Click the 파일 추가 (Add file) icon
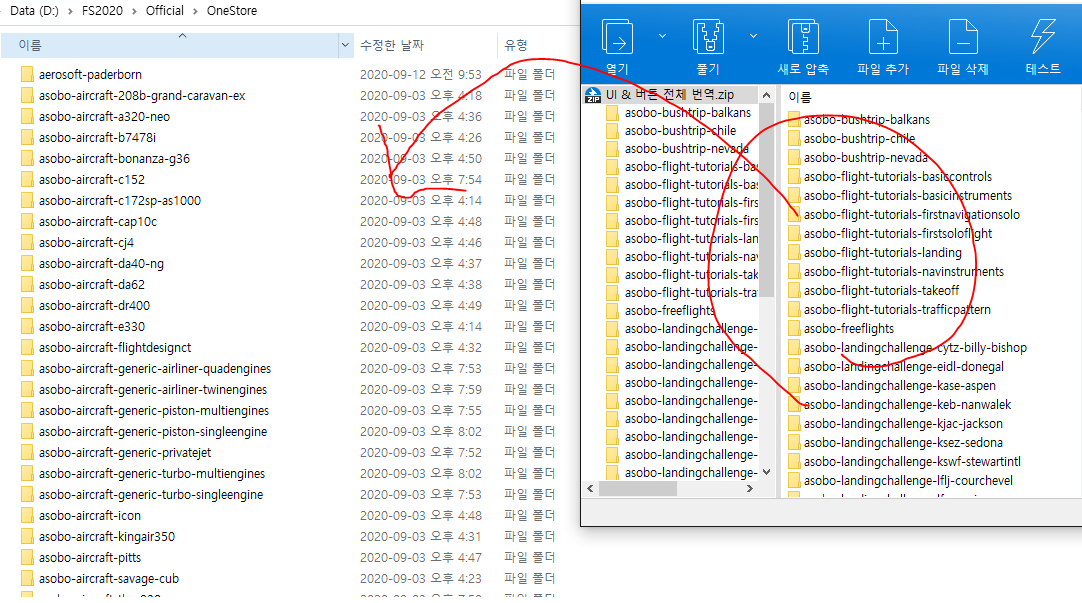1082x603 pixels. 883,37
